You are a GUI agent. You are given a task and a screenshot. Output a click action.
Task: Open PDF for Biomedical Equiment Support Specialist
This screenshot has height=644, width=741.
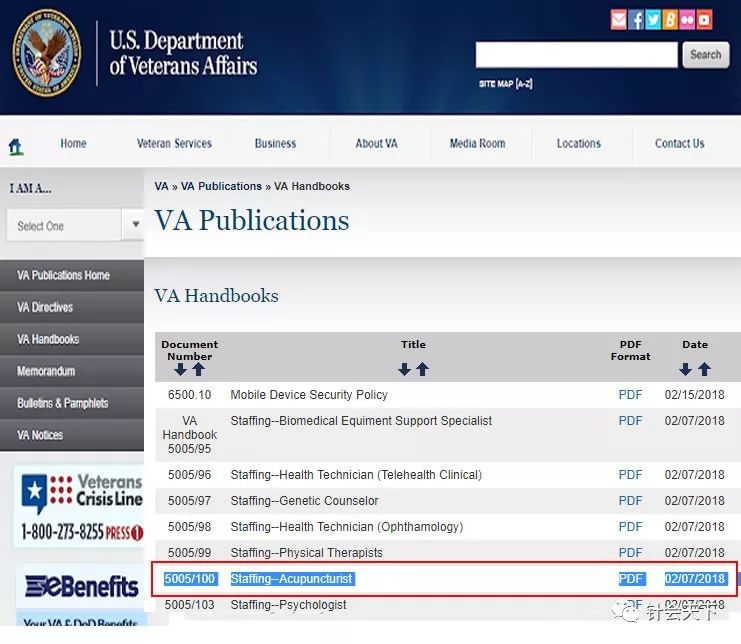pos(630,421)
